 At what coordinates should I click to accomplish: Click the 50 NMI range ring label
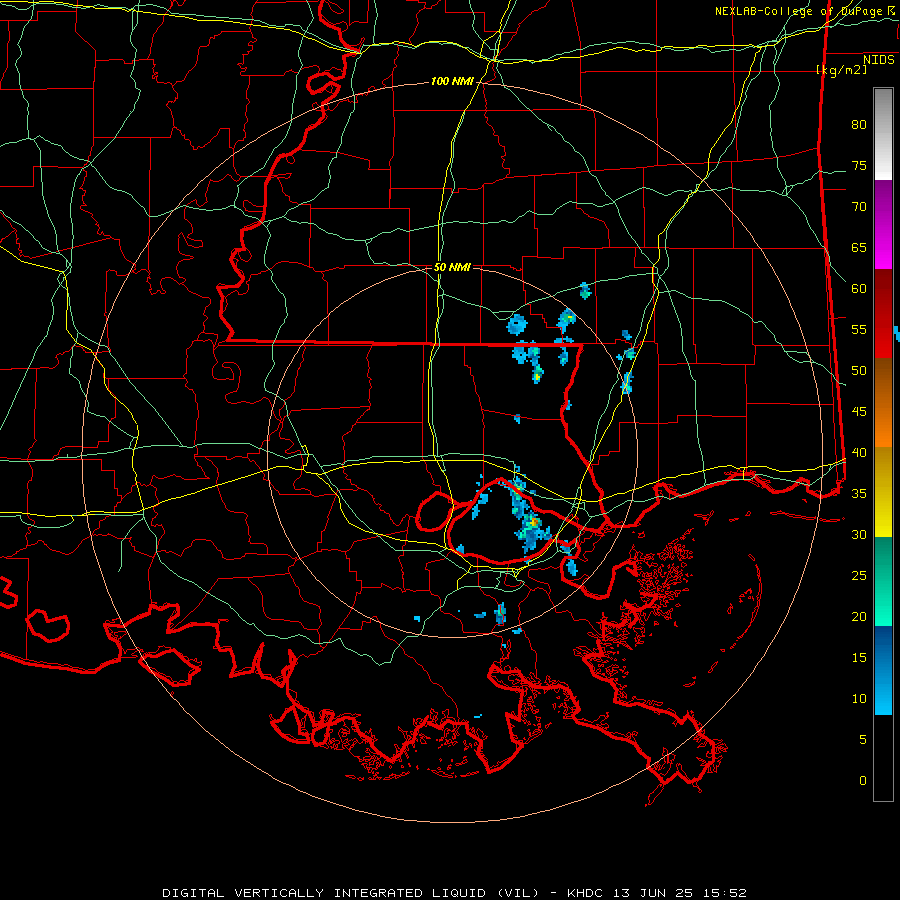[x=452, y=267]
